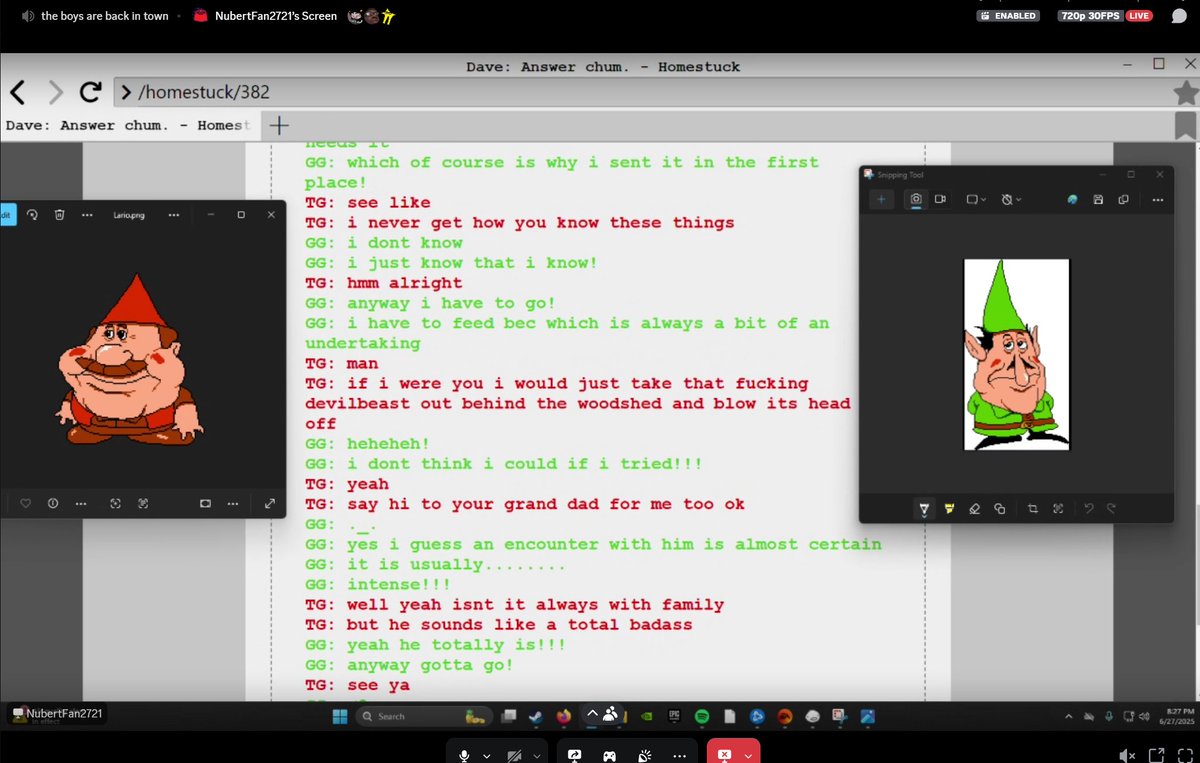Show hidden system tray icons chevron

click(x=1070, y=716)
